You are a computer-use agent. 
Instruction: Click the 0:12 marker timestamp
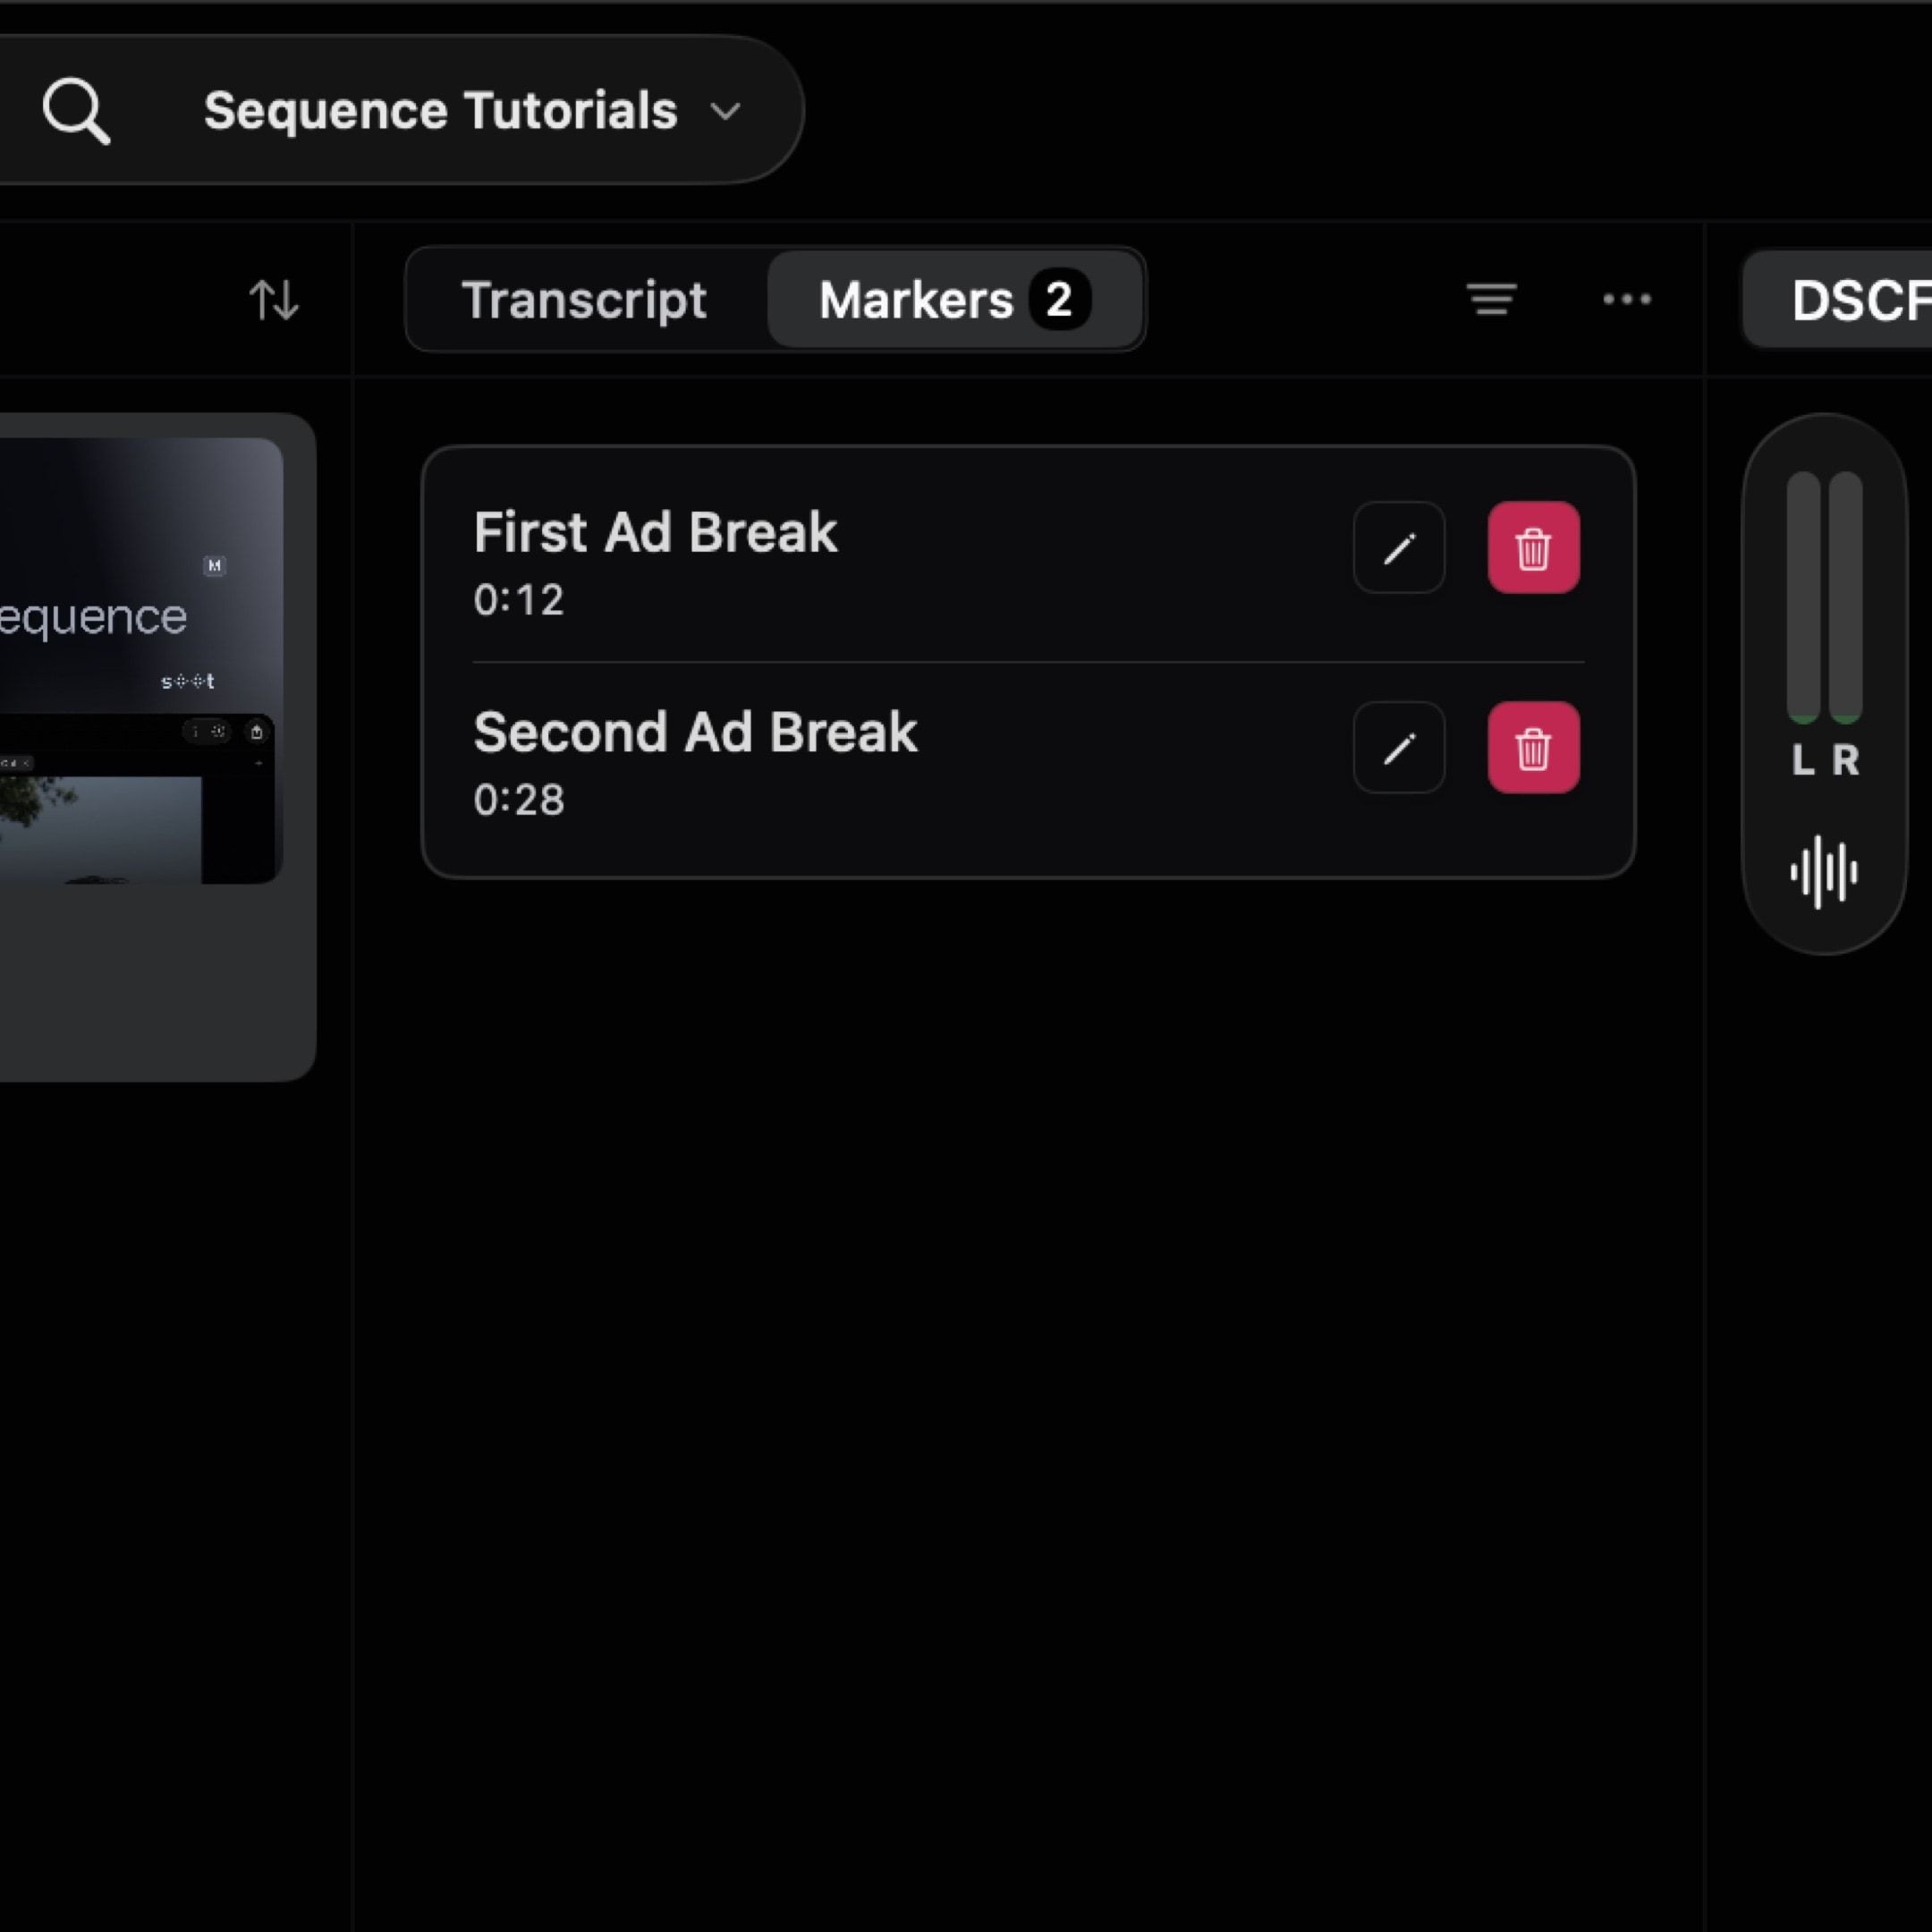[x=518, y=600]
